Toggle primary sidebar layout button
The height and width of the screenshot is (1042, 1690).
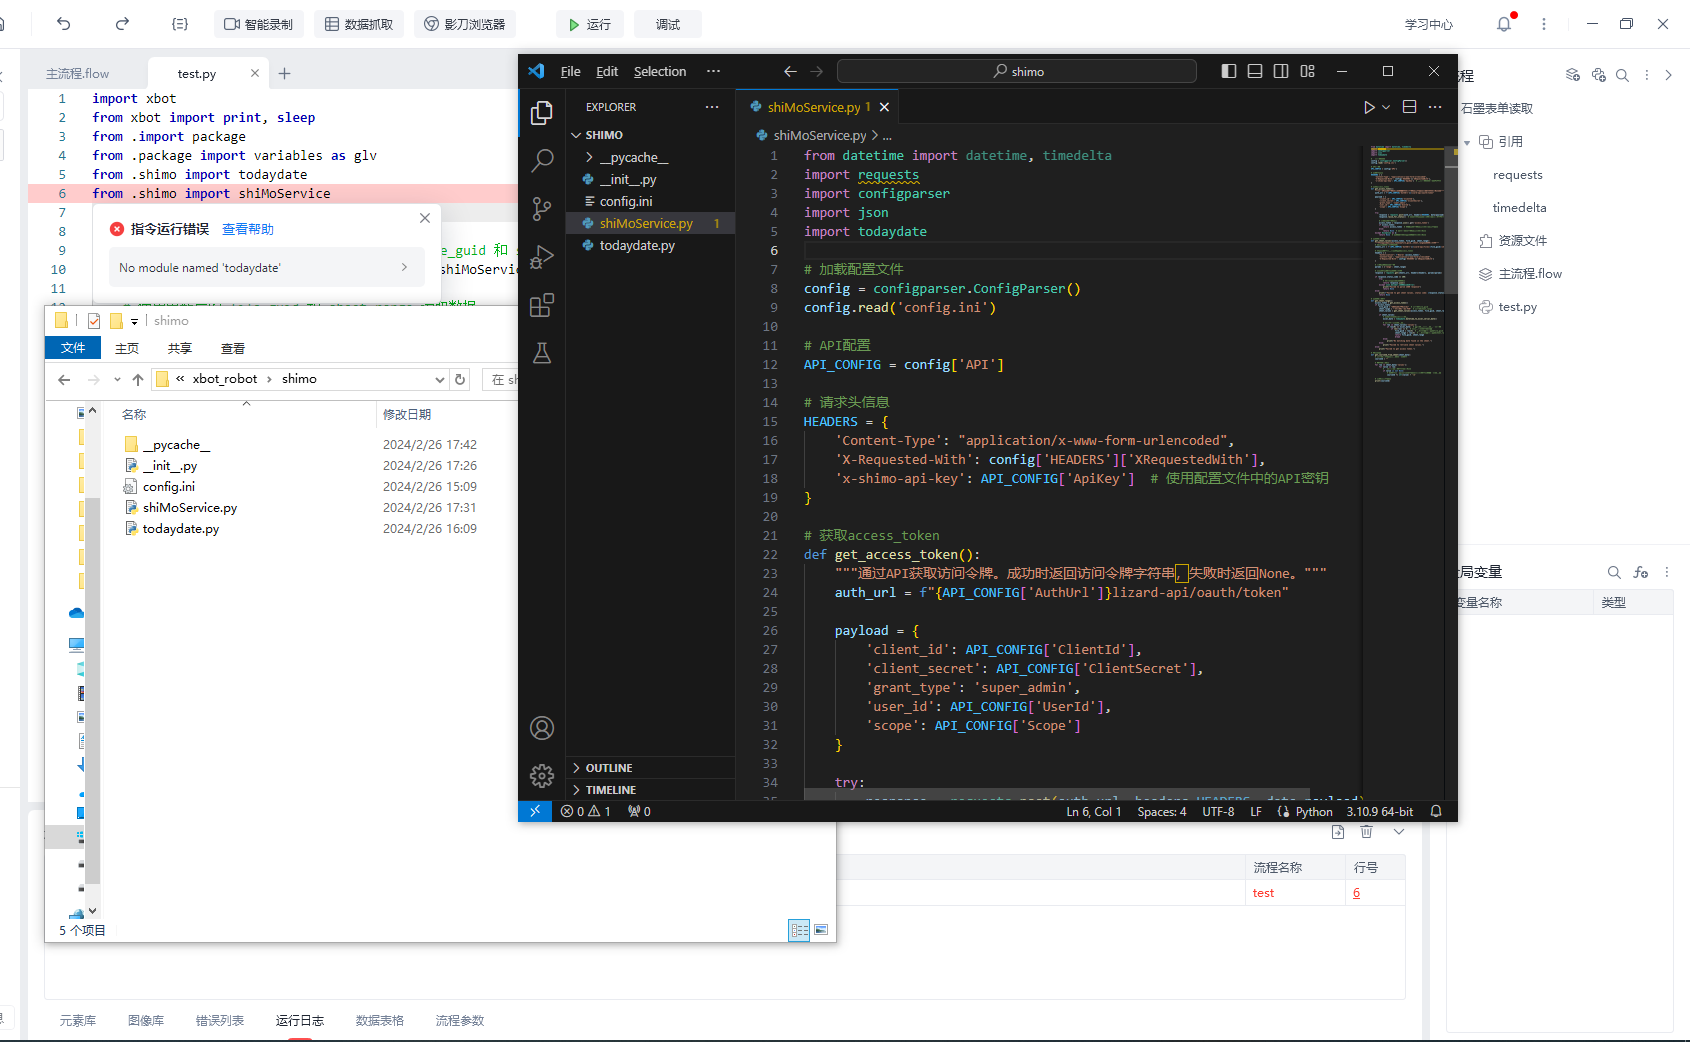(x=1229, y=71)
